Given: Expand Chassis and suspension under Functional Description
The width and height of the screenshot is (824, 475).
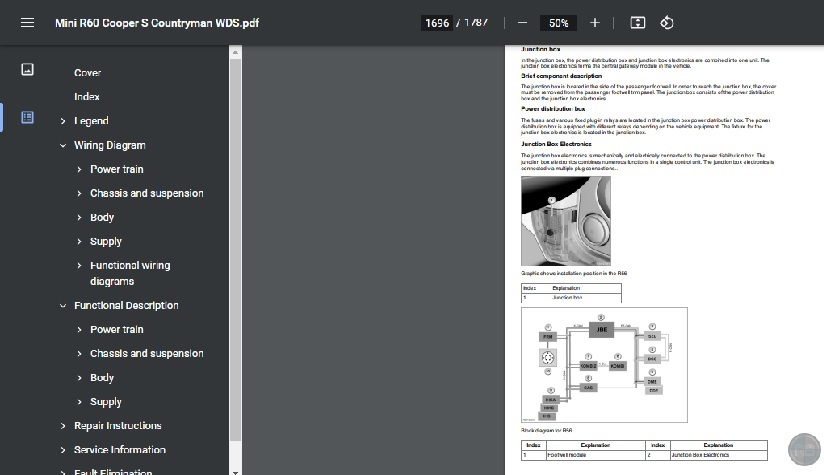Looking at the screenshot, I should 79,354.
